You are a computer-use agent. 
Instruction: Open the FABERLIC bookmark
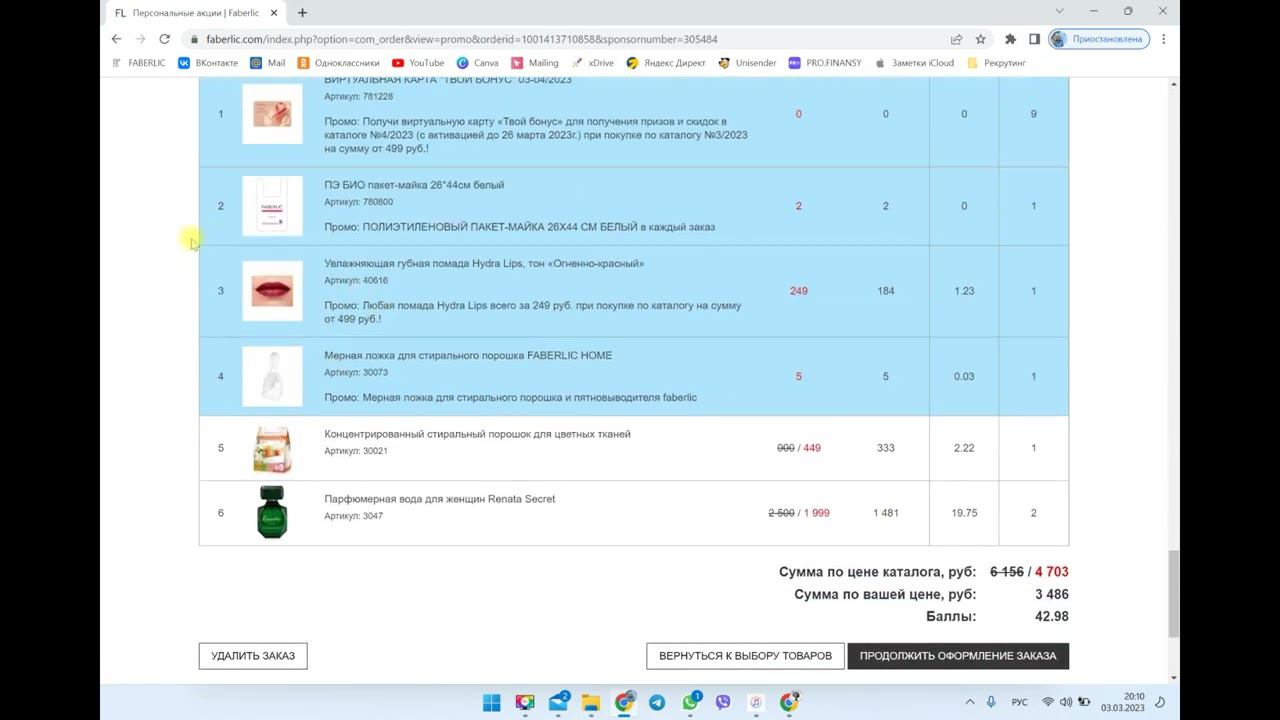click(x=138, y=63)
